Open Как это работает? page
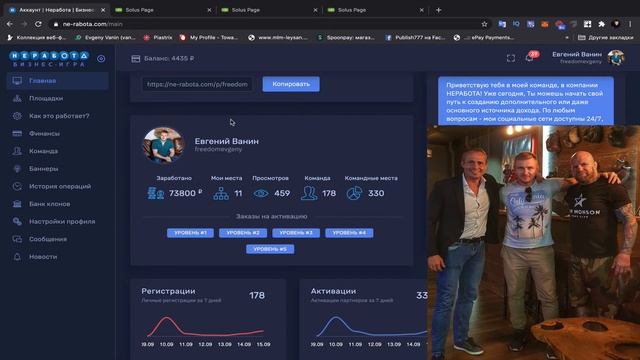The height and width of the screenshot is (360, 640). click(58, 116)
